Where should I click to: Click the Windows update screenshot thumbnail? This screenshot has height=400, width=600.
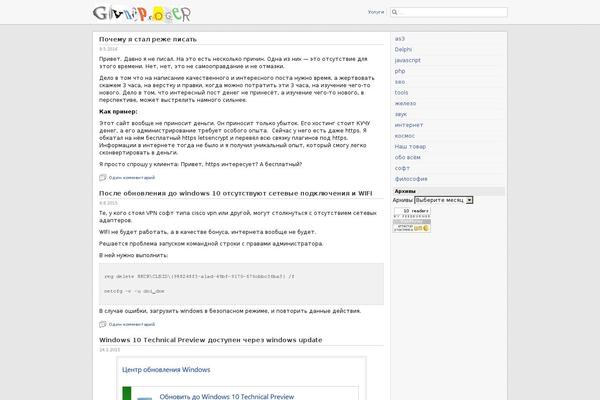click(241, 378)
